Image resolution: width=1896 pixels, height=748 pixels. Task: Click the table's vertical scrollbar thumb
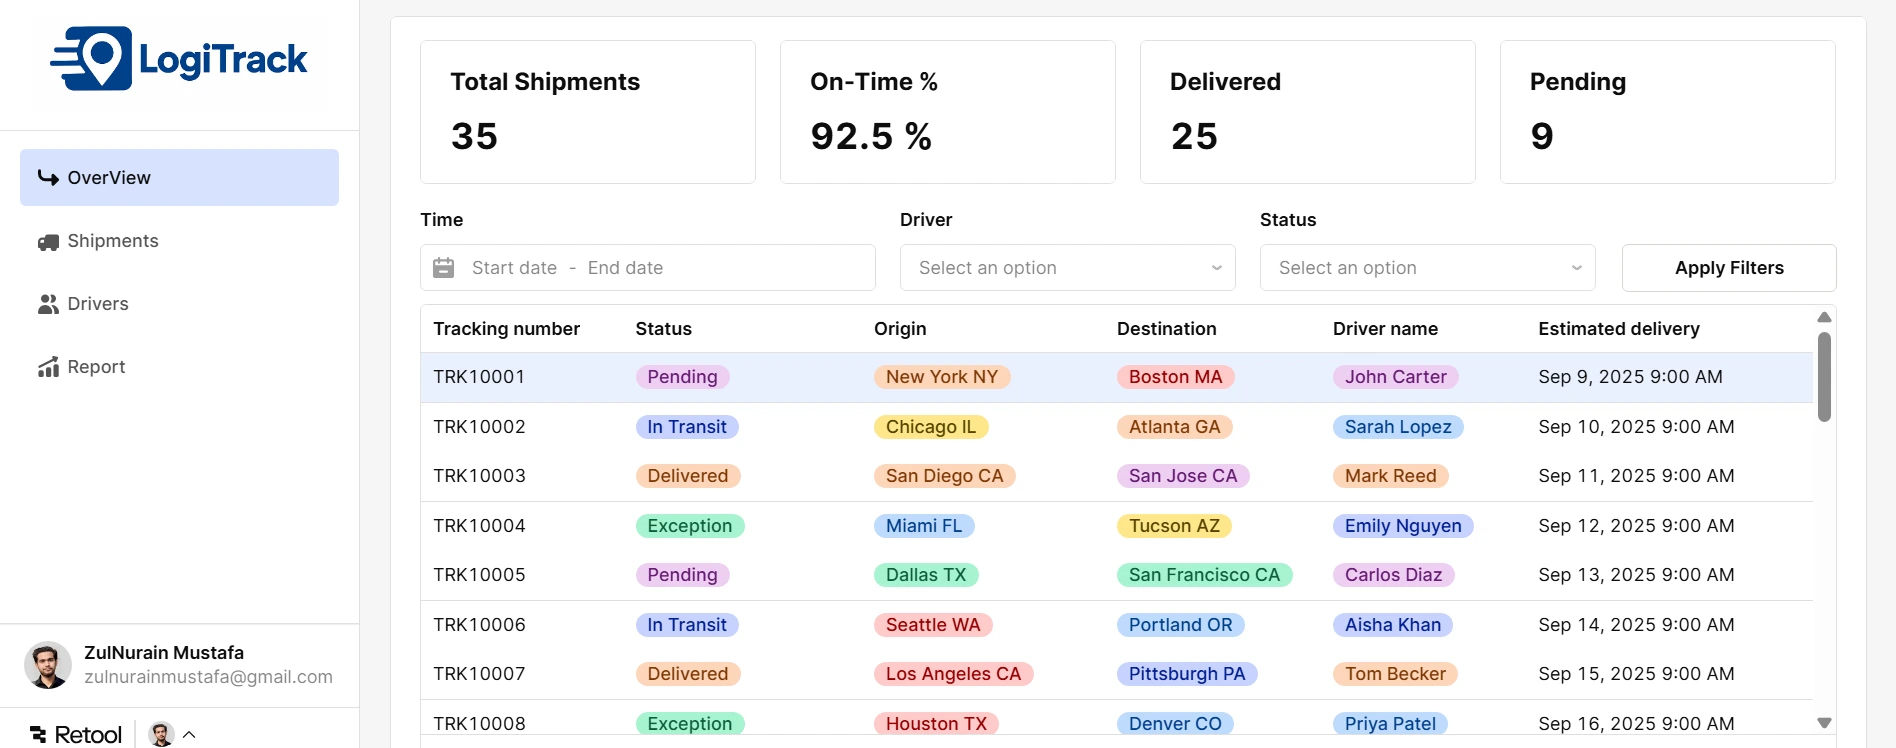[1824, 377]
